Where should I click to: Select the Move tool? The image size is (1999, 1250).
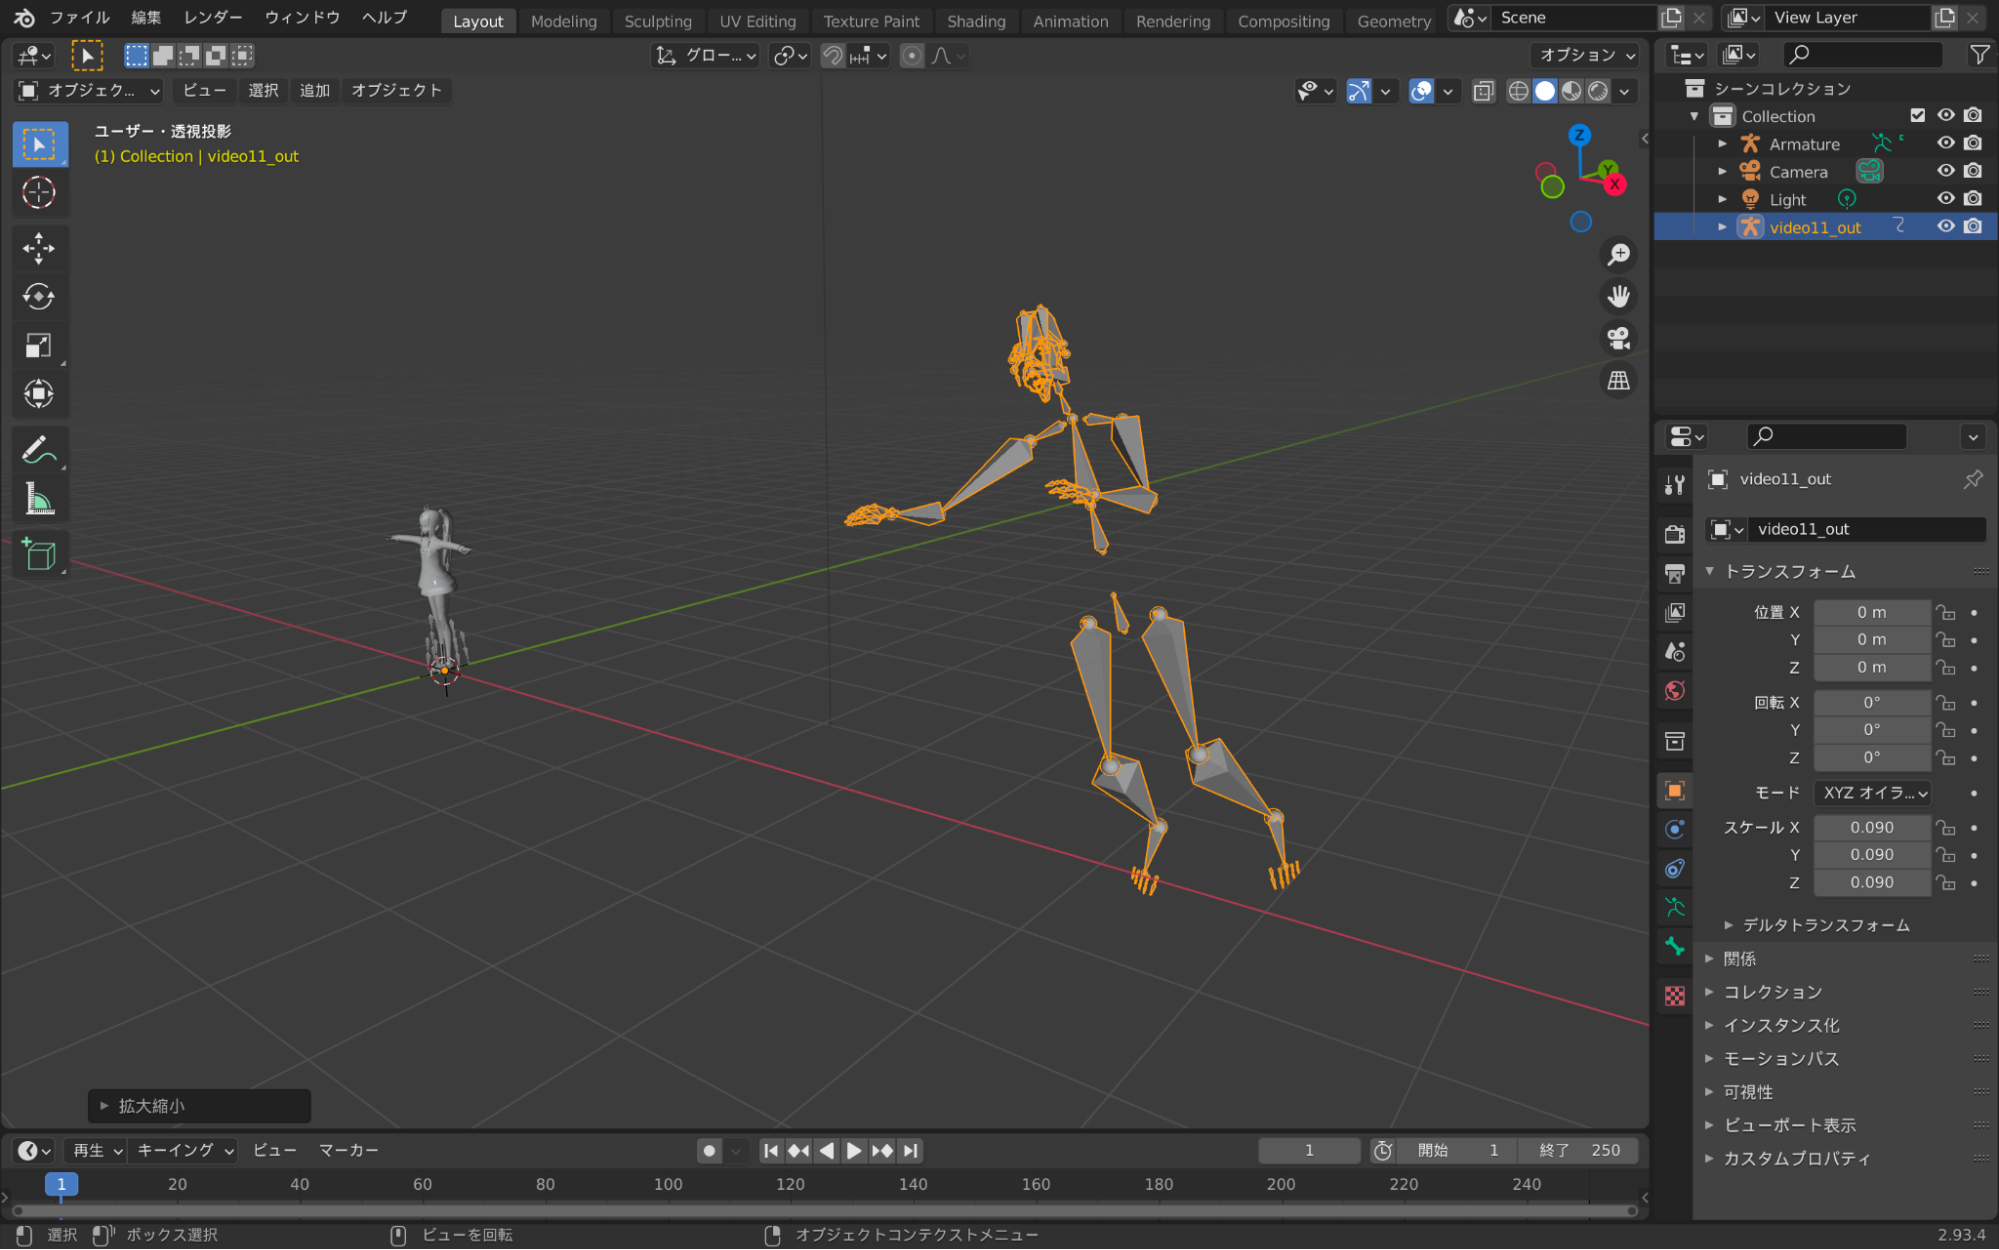[x=39, y=248]
